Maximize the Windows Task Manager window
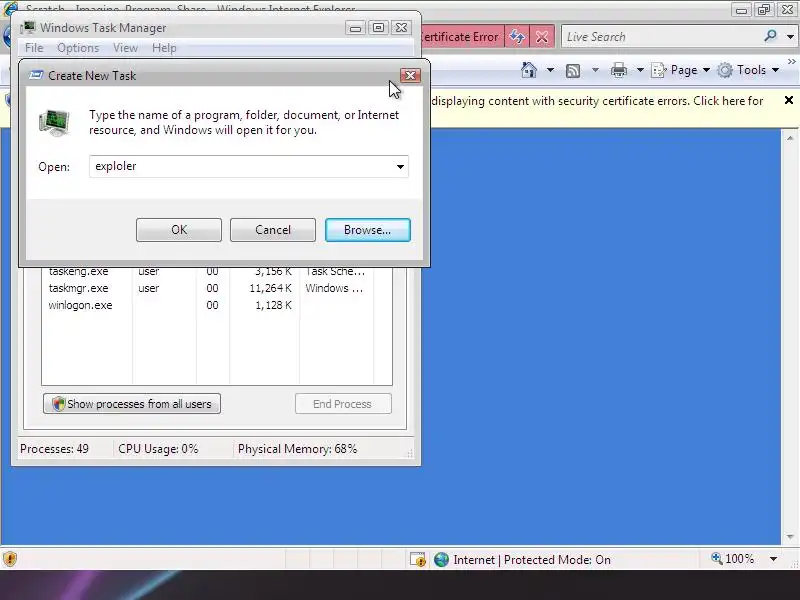This screenshot has height=600, width=800. (x=379, y=28)
